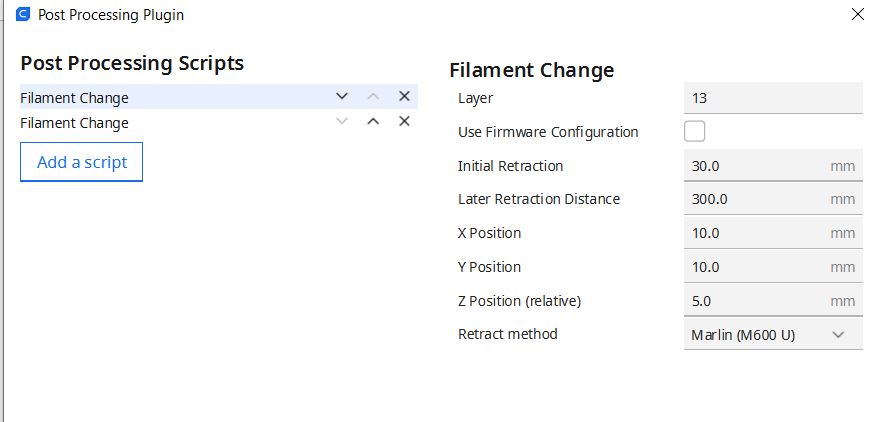The image size is (876, 422).
Task: Click the Cura logo in title bar
Action: point(23,15)
